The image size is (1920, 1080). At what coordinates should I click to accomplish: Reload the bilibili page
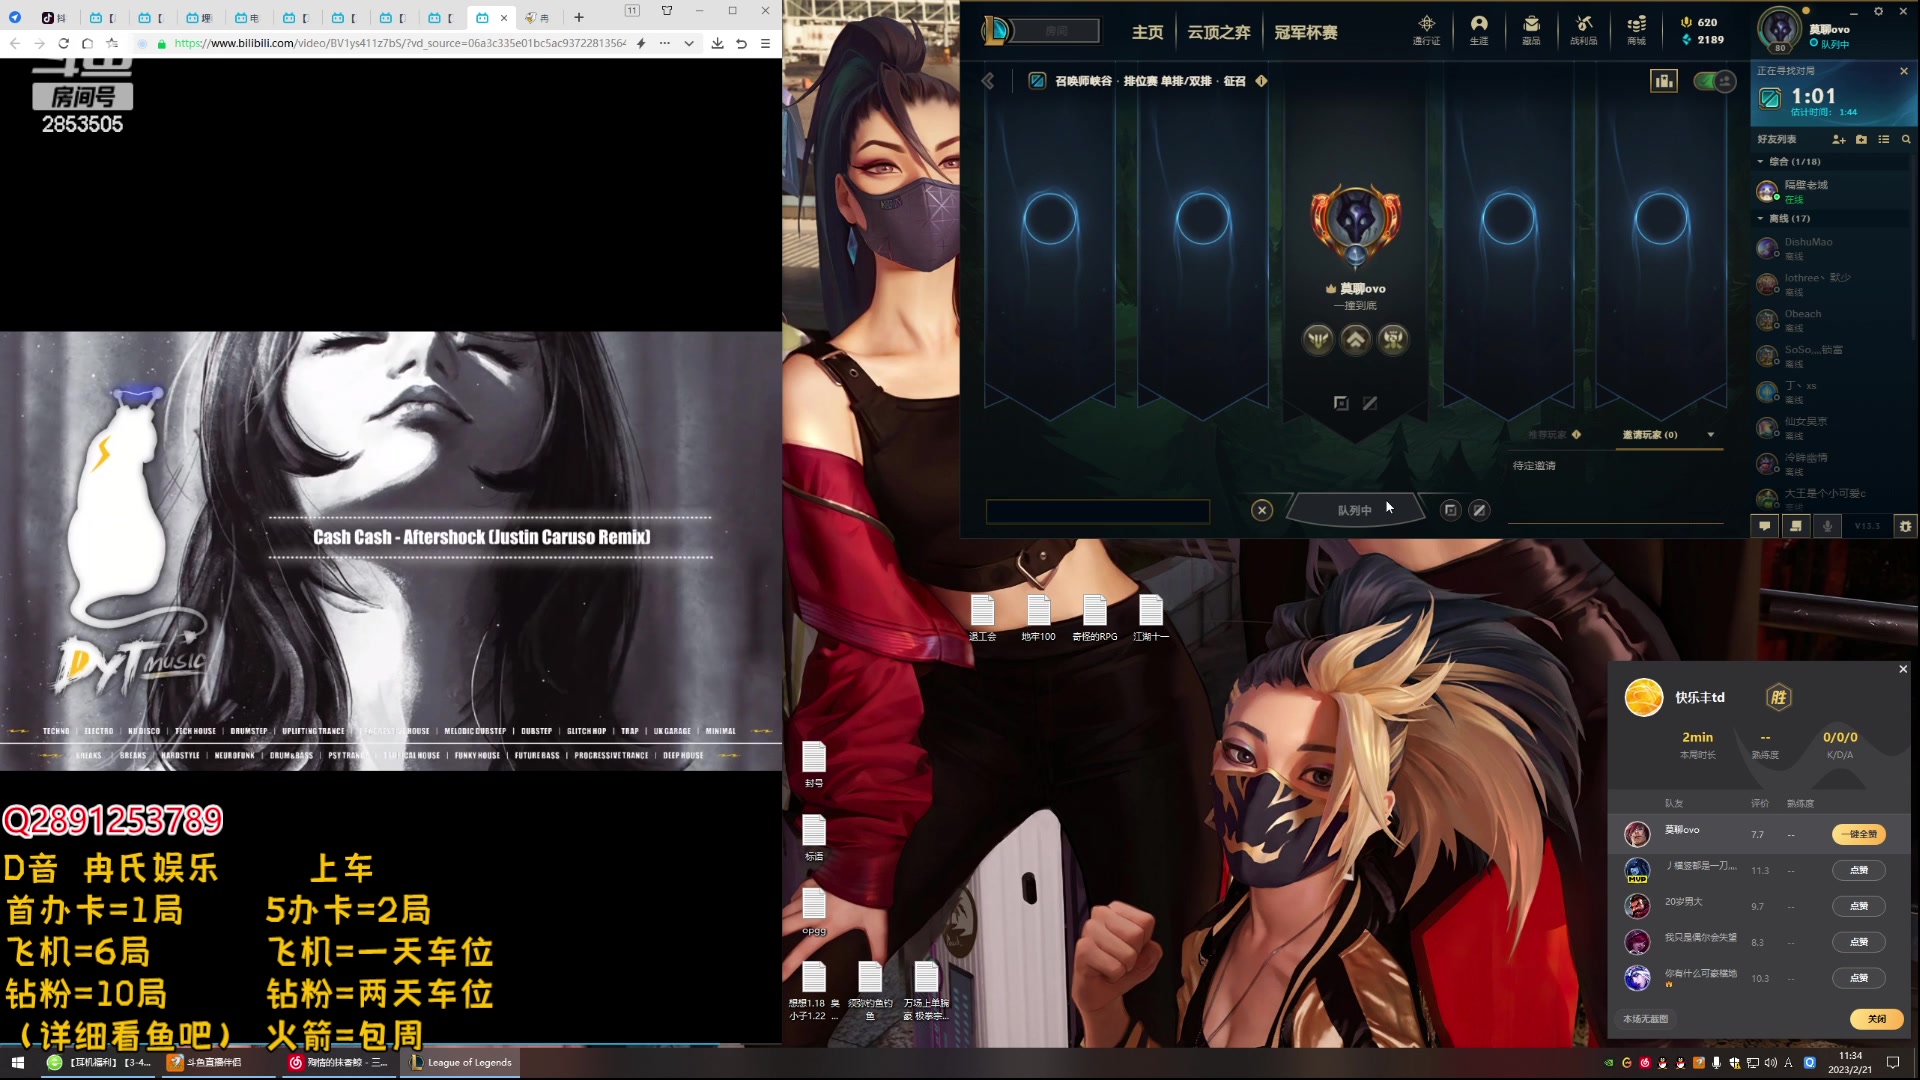point(63,43)
